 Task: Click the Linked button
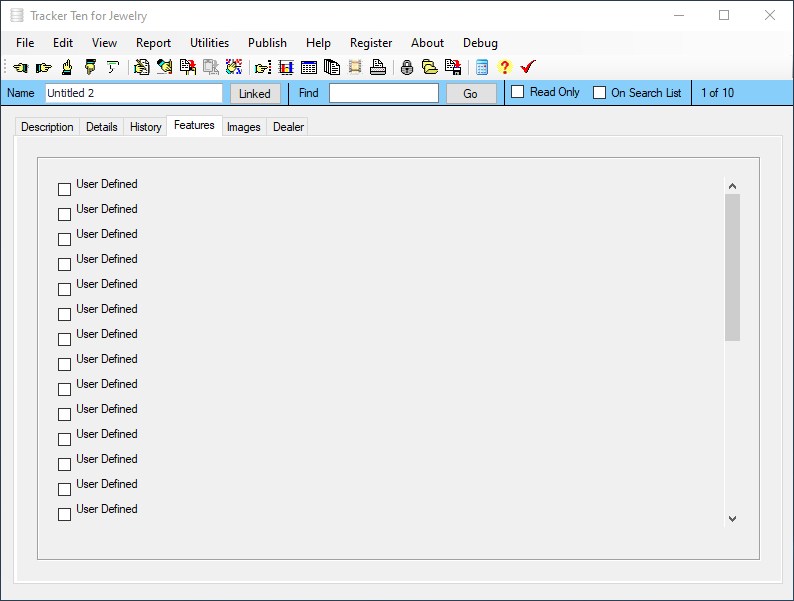coord(255,94)
